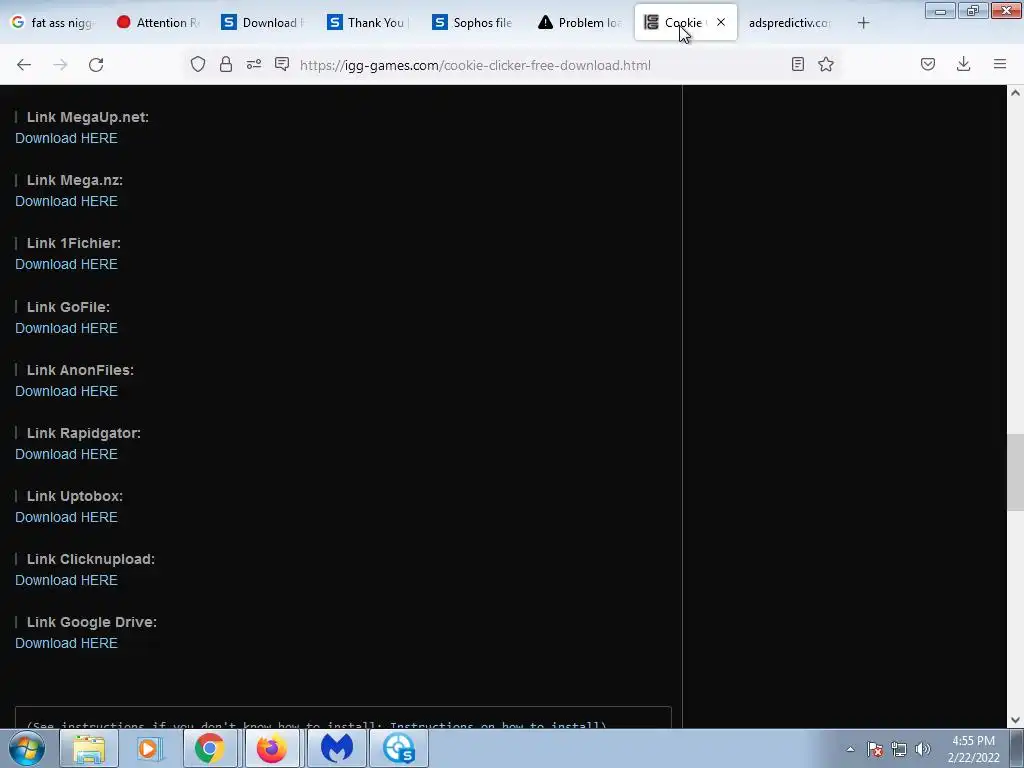This screenshot has width=1024, height=768.
Task: Save page to Pocket icon
Action: click(928, 64)
